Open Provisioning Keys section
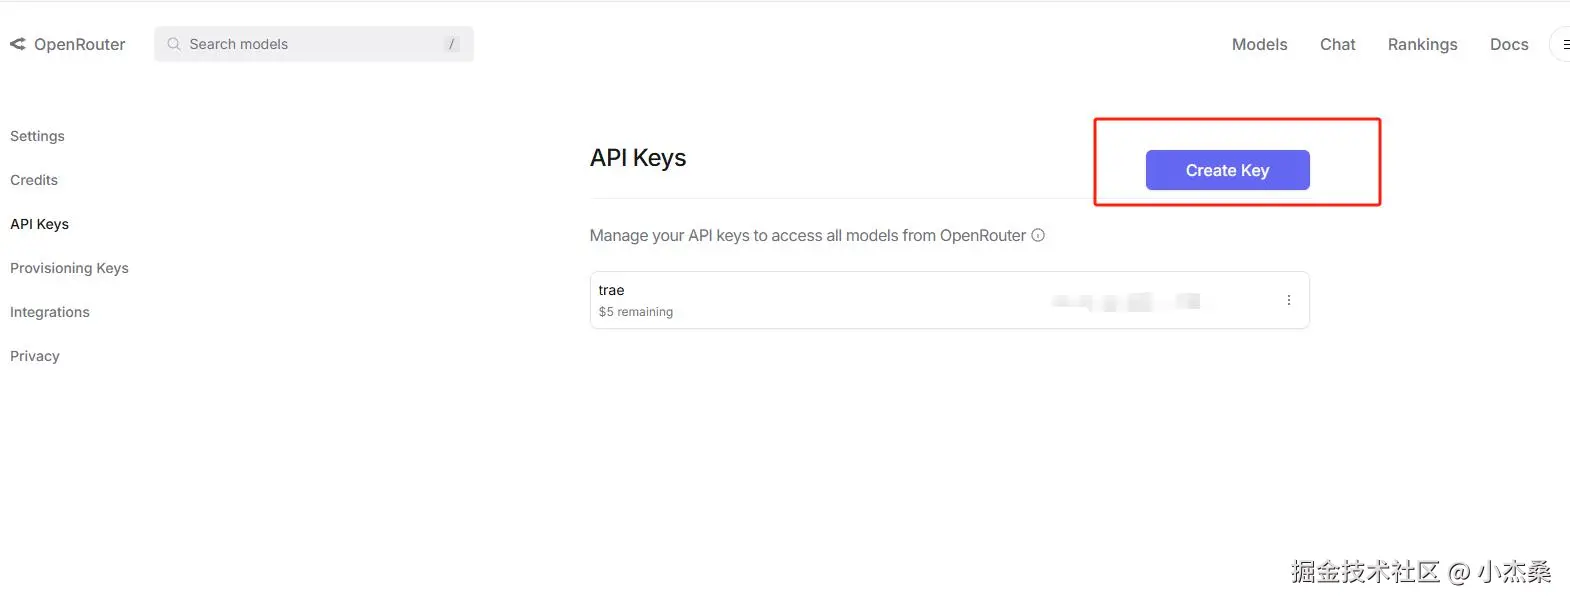 (x=69, y=268)
